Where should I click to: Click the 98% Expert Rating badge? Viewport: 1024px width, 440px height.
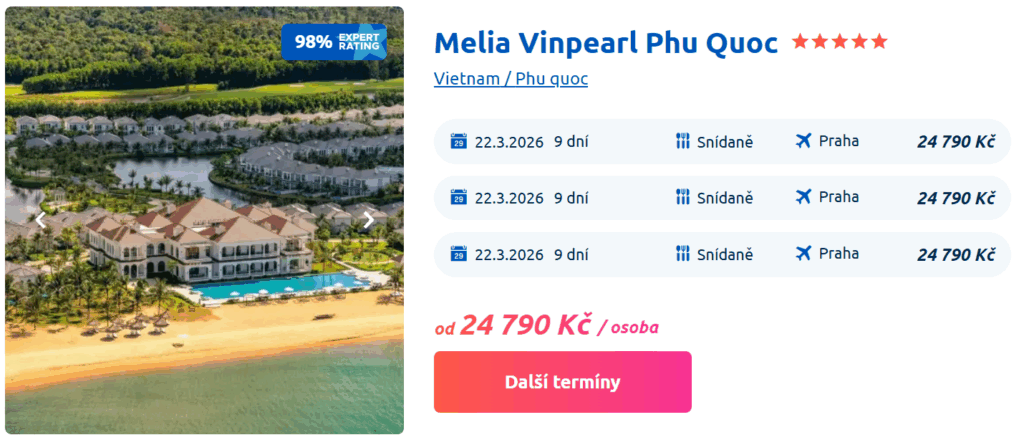pyautogui.click(x=334, y=42)
